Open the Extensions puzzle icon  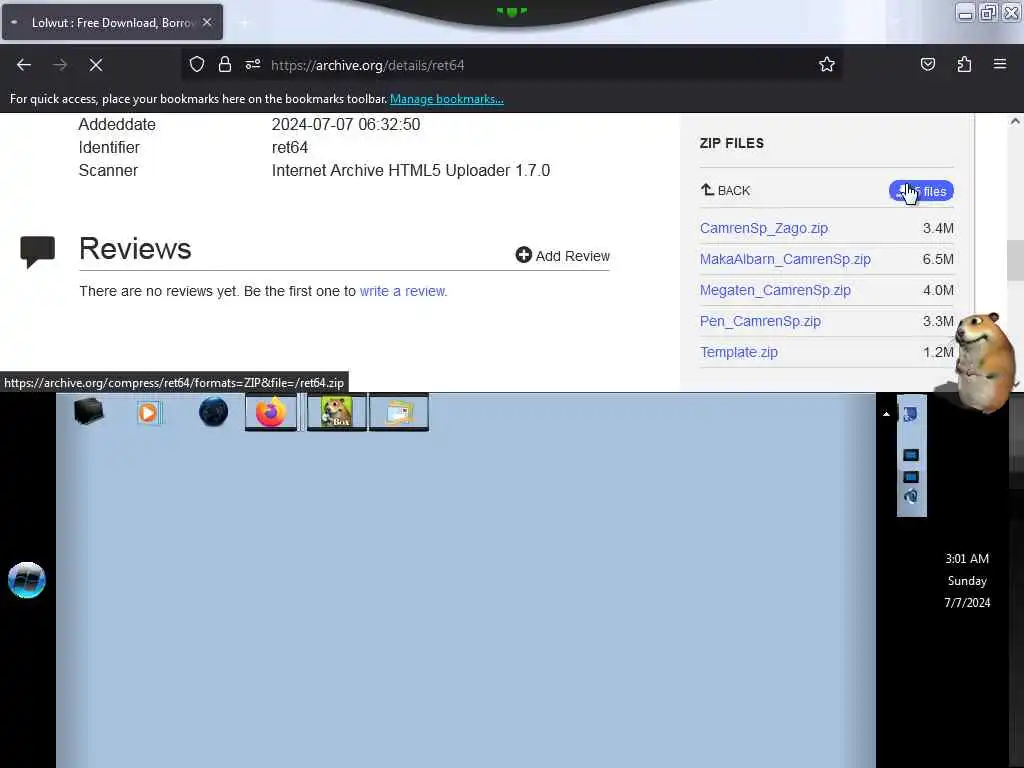(964, 65)
